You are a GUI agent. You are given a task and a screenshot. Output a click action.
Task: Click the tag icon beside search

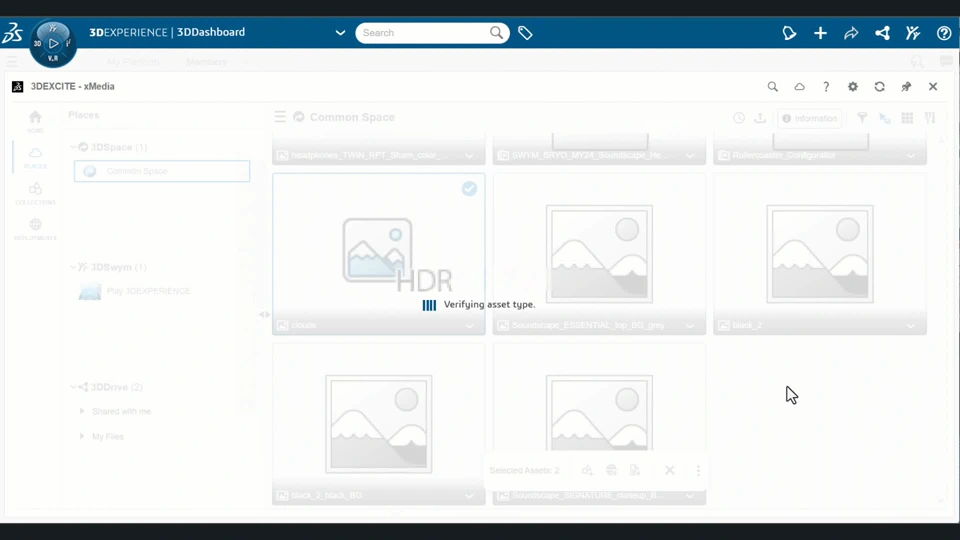click(525, 33)
